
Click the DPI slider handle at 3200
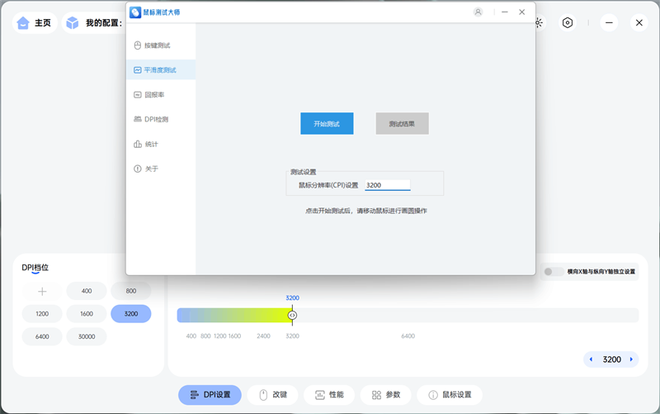[292, 315]
